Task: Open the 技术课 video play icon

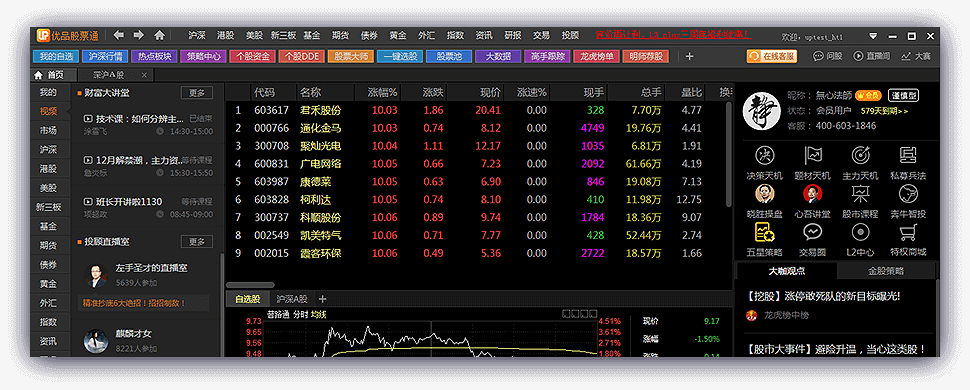Action: coord(88,118)
